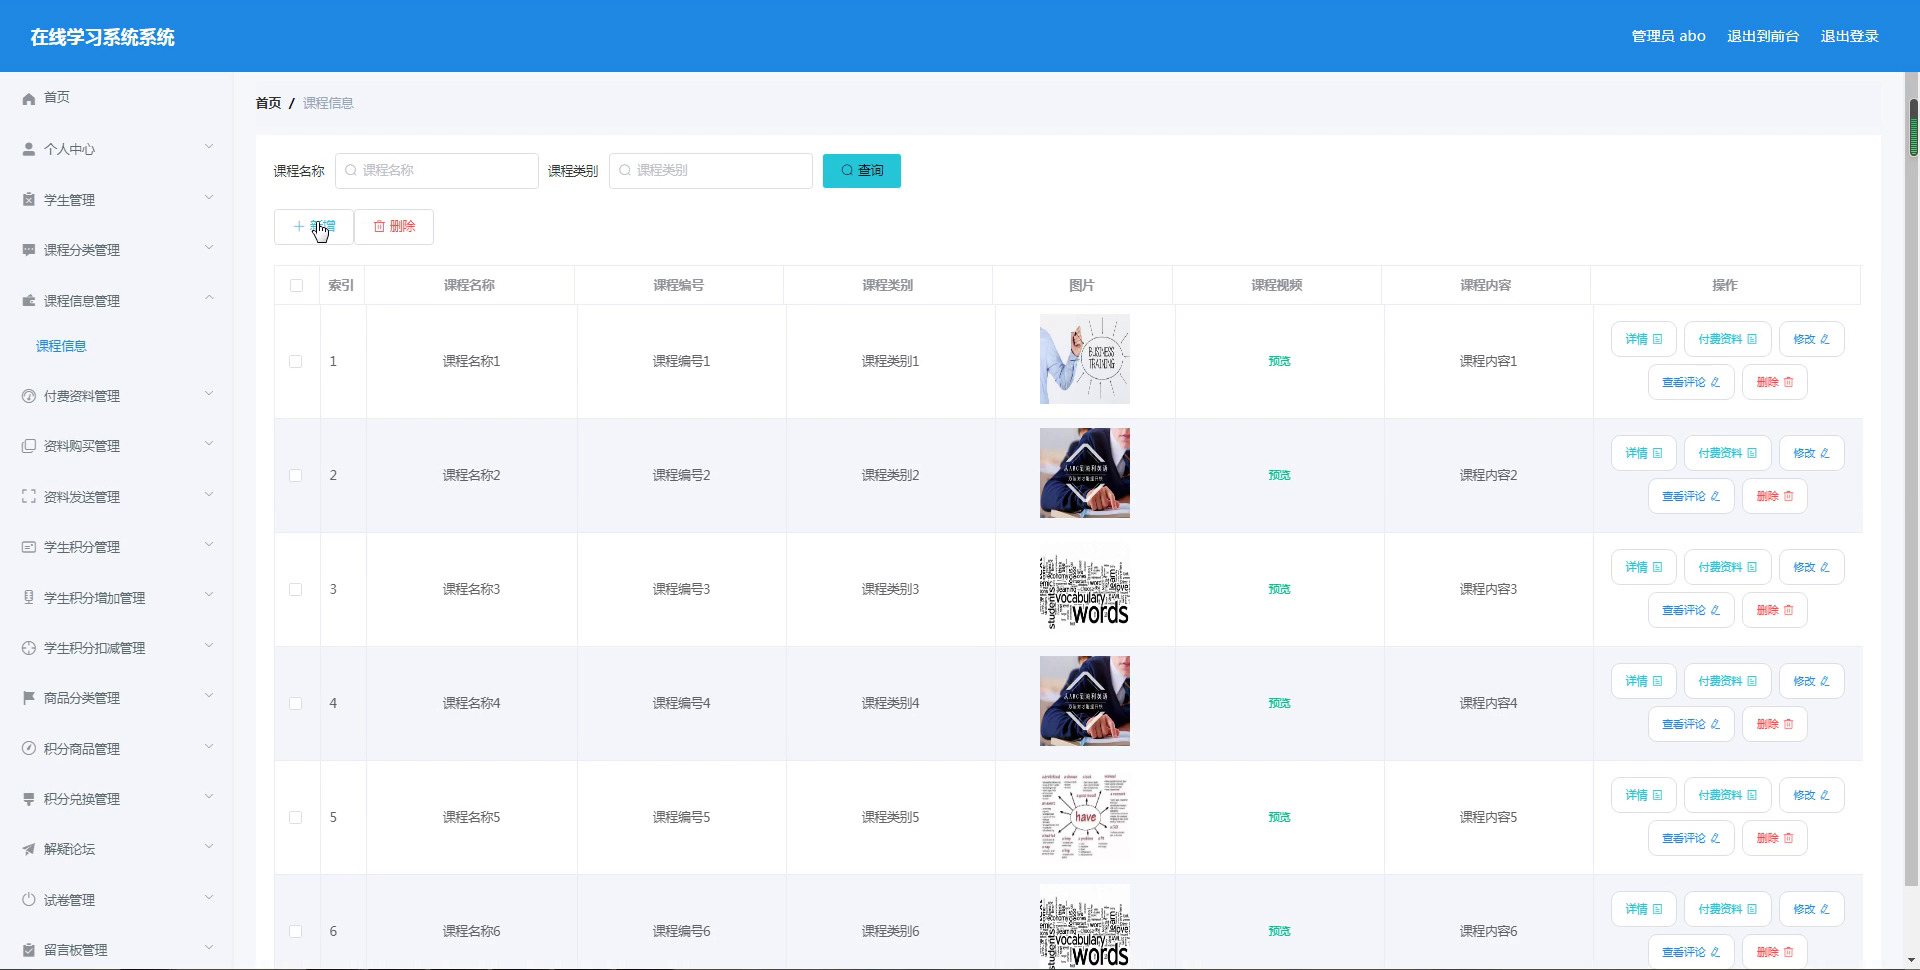Viewport: 1920px width, 970px height.
Task: Click the 删除 button for 课程名称5
Action: tap(1775, 838)
